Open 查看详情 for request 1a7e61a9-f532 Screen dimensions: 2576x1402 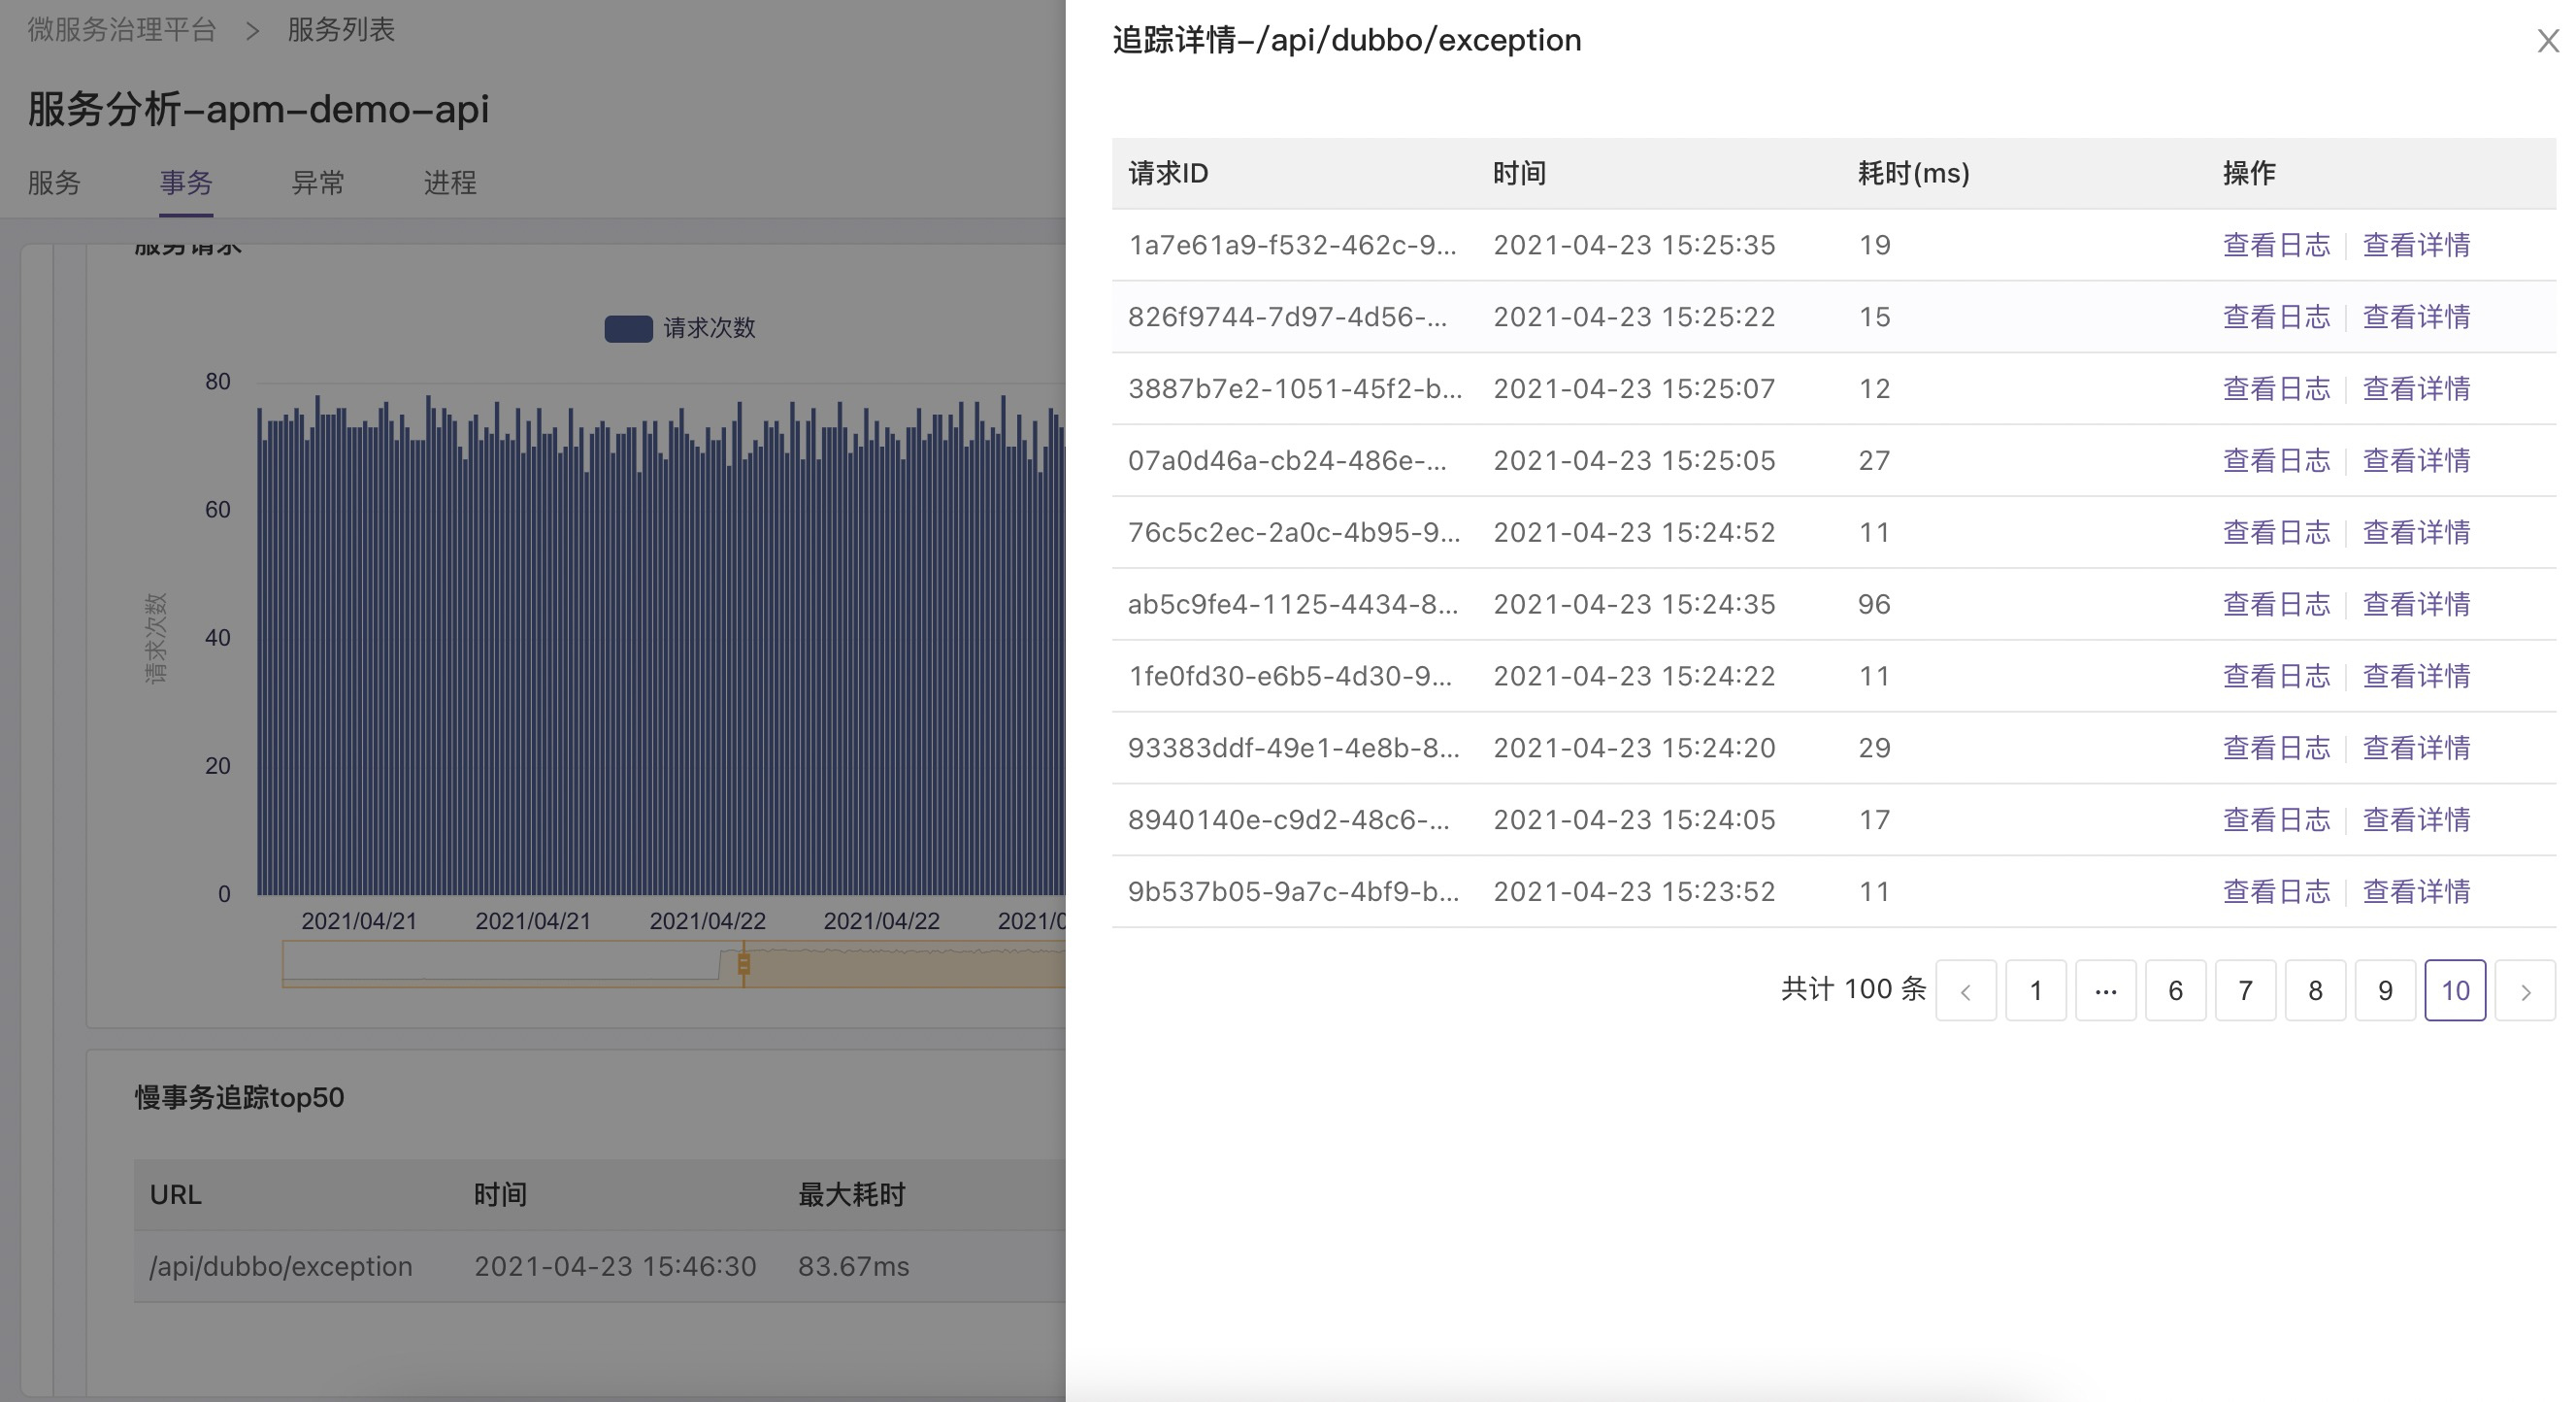click(2417, 245)
